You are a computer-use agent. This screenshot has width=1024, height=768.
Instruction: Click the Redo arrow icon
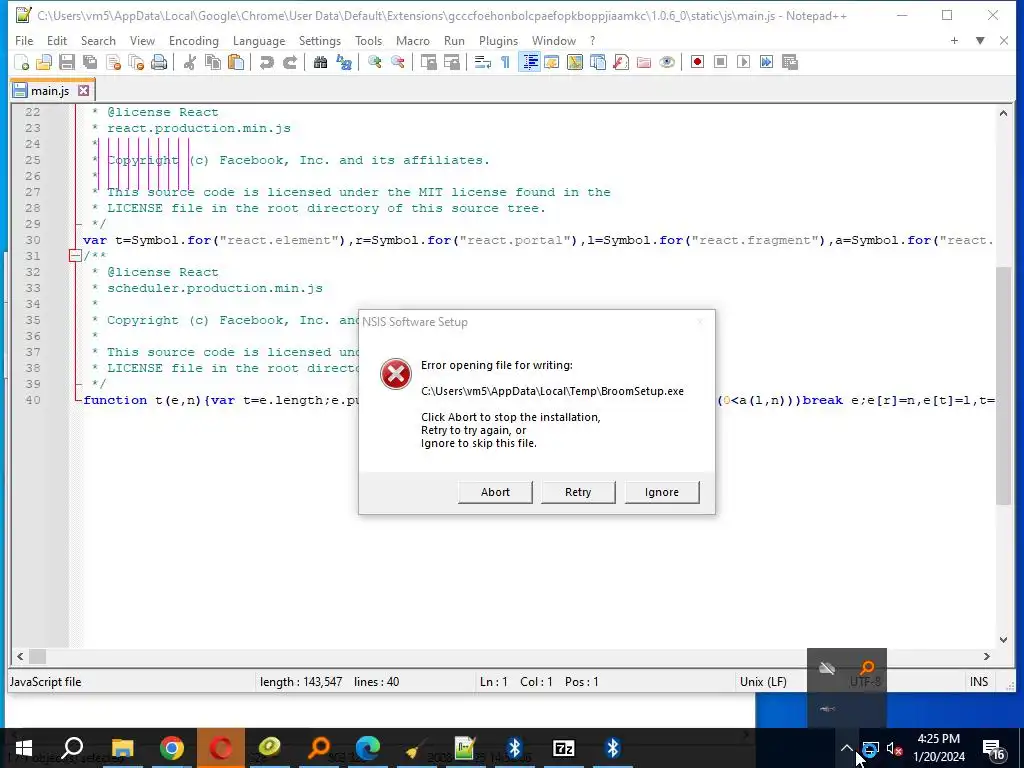pos(289,62)
